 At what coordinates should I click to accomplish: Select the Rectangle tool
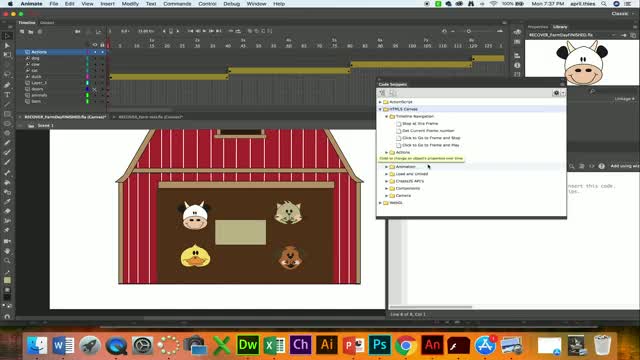pyautogui.click(x=7, y=114)
